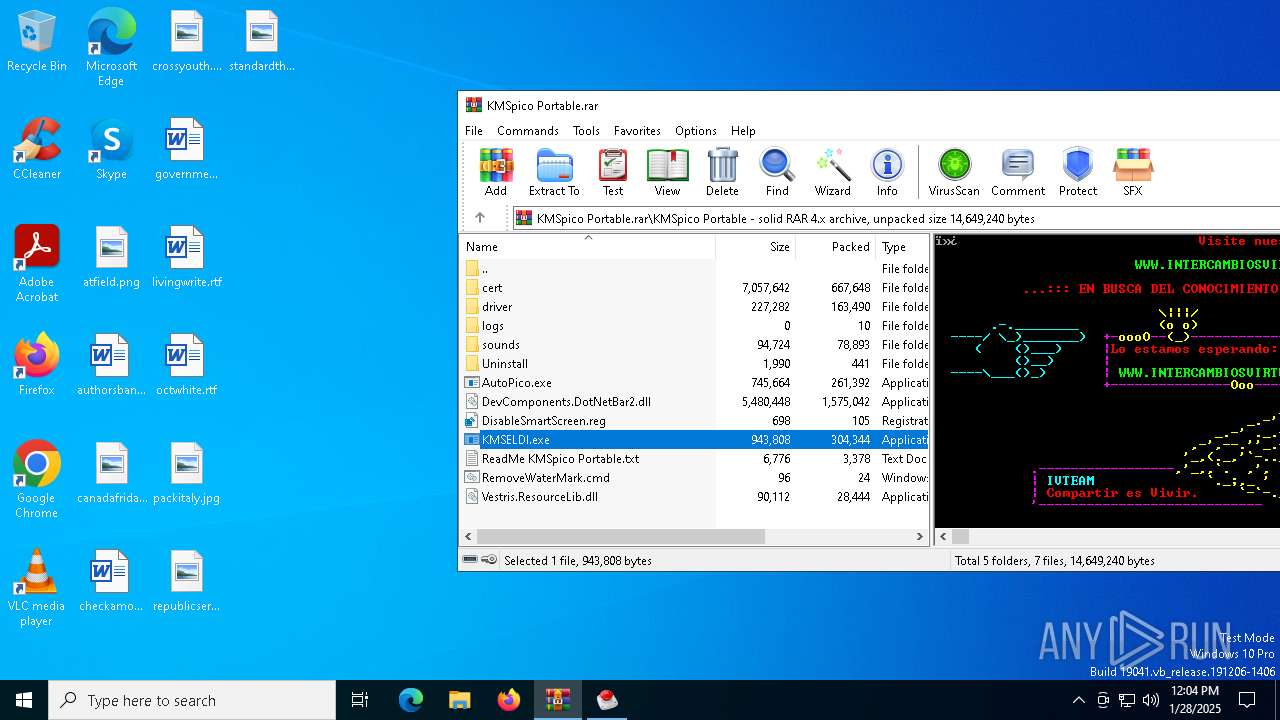Open VLC media player desktop shortcut
The image size is (1280, 720).
pos(37,588)
